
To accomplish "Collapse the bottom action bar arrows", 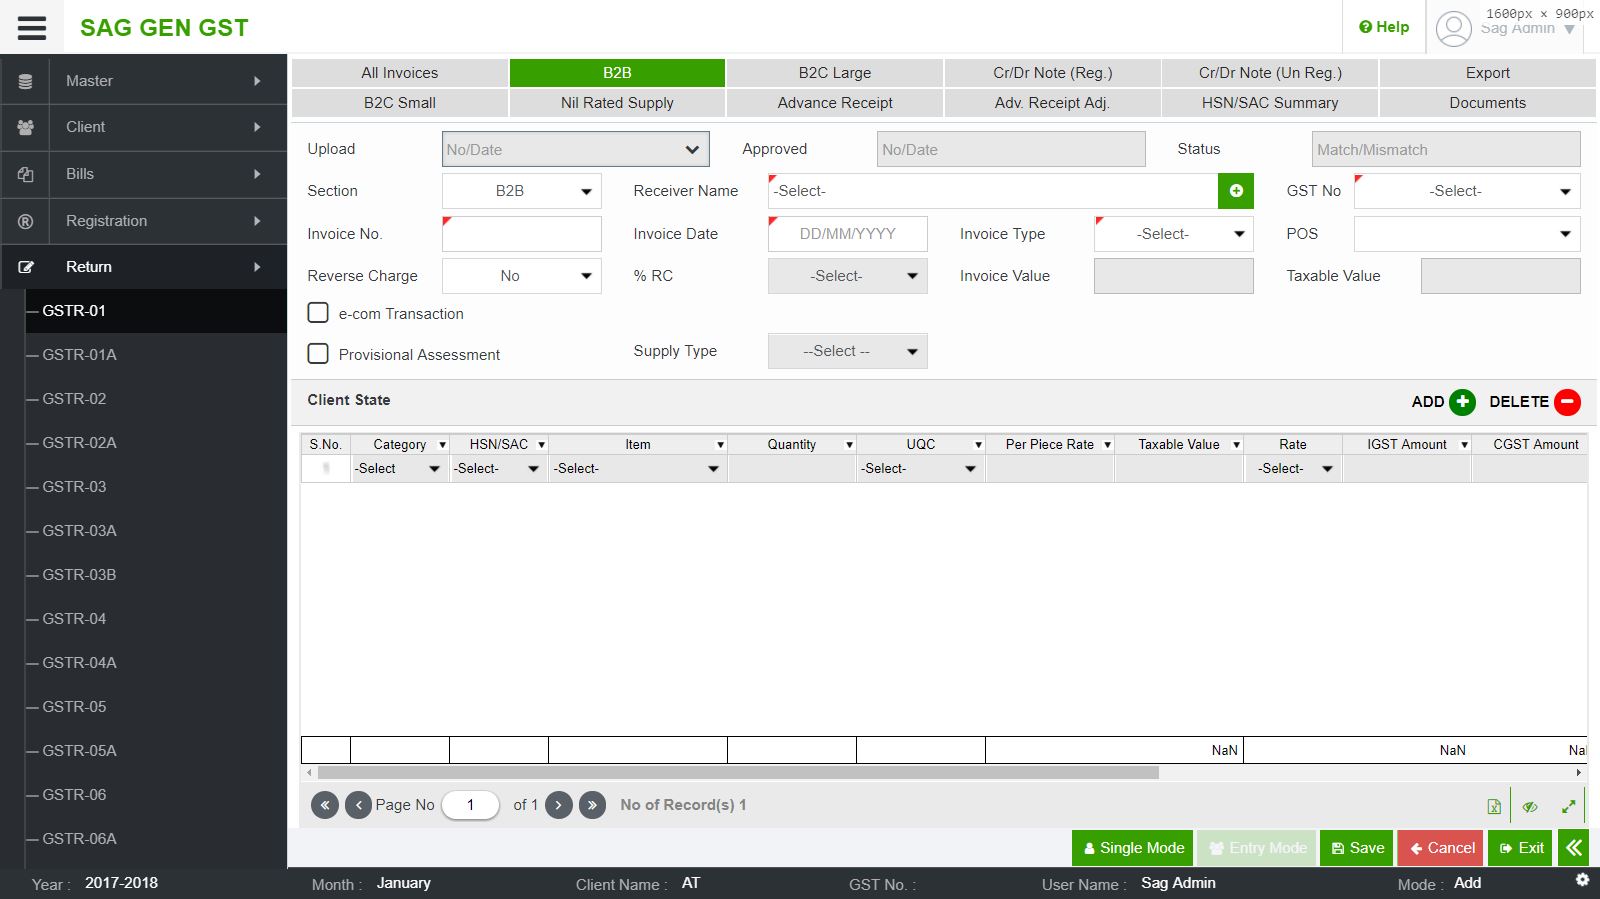I will point(1574,848).
